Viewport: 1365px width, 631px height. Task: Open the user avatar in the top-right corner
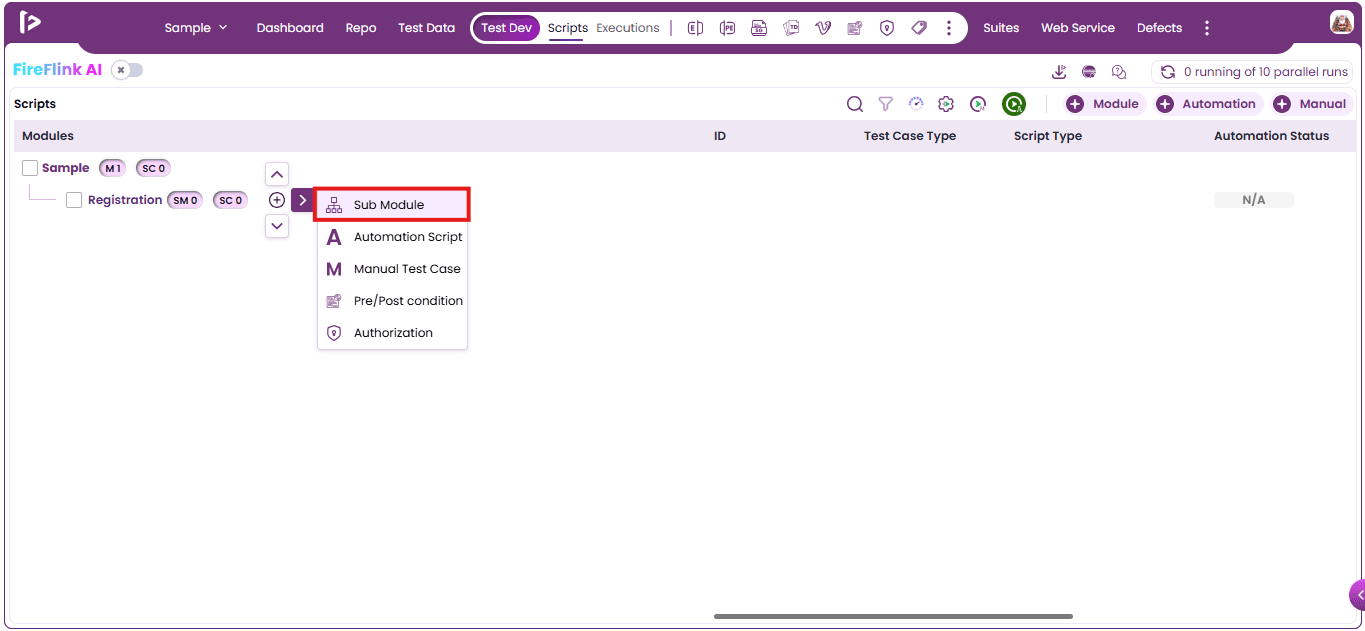1342,22
